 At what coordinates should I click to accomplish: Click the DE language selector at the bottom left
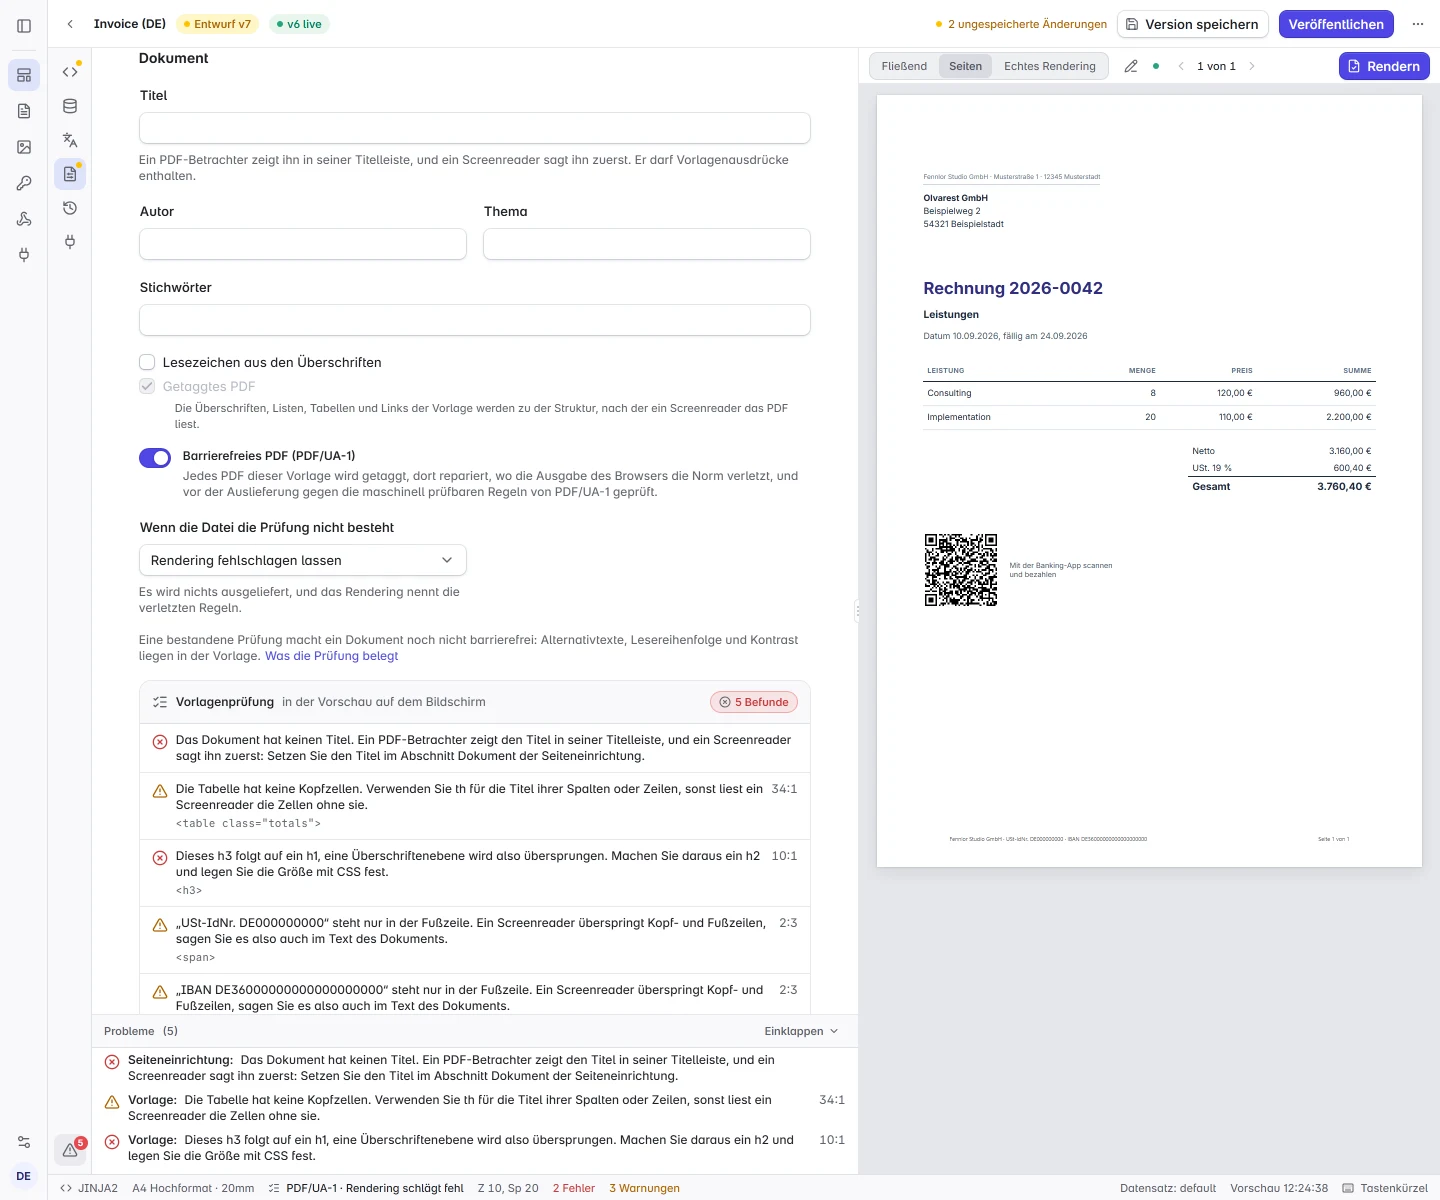[x=24, y=1176]
